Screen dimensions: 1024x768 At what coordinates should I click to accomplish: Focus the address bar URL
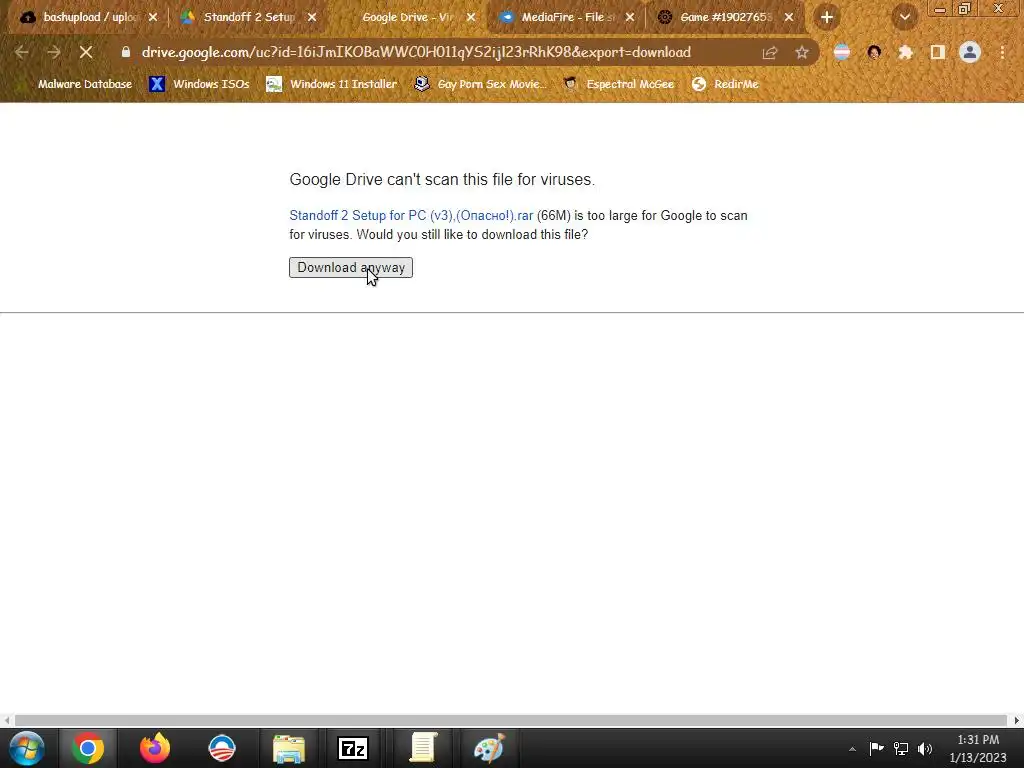pyautogui.click(x=416, y=52)
